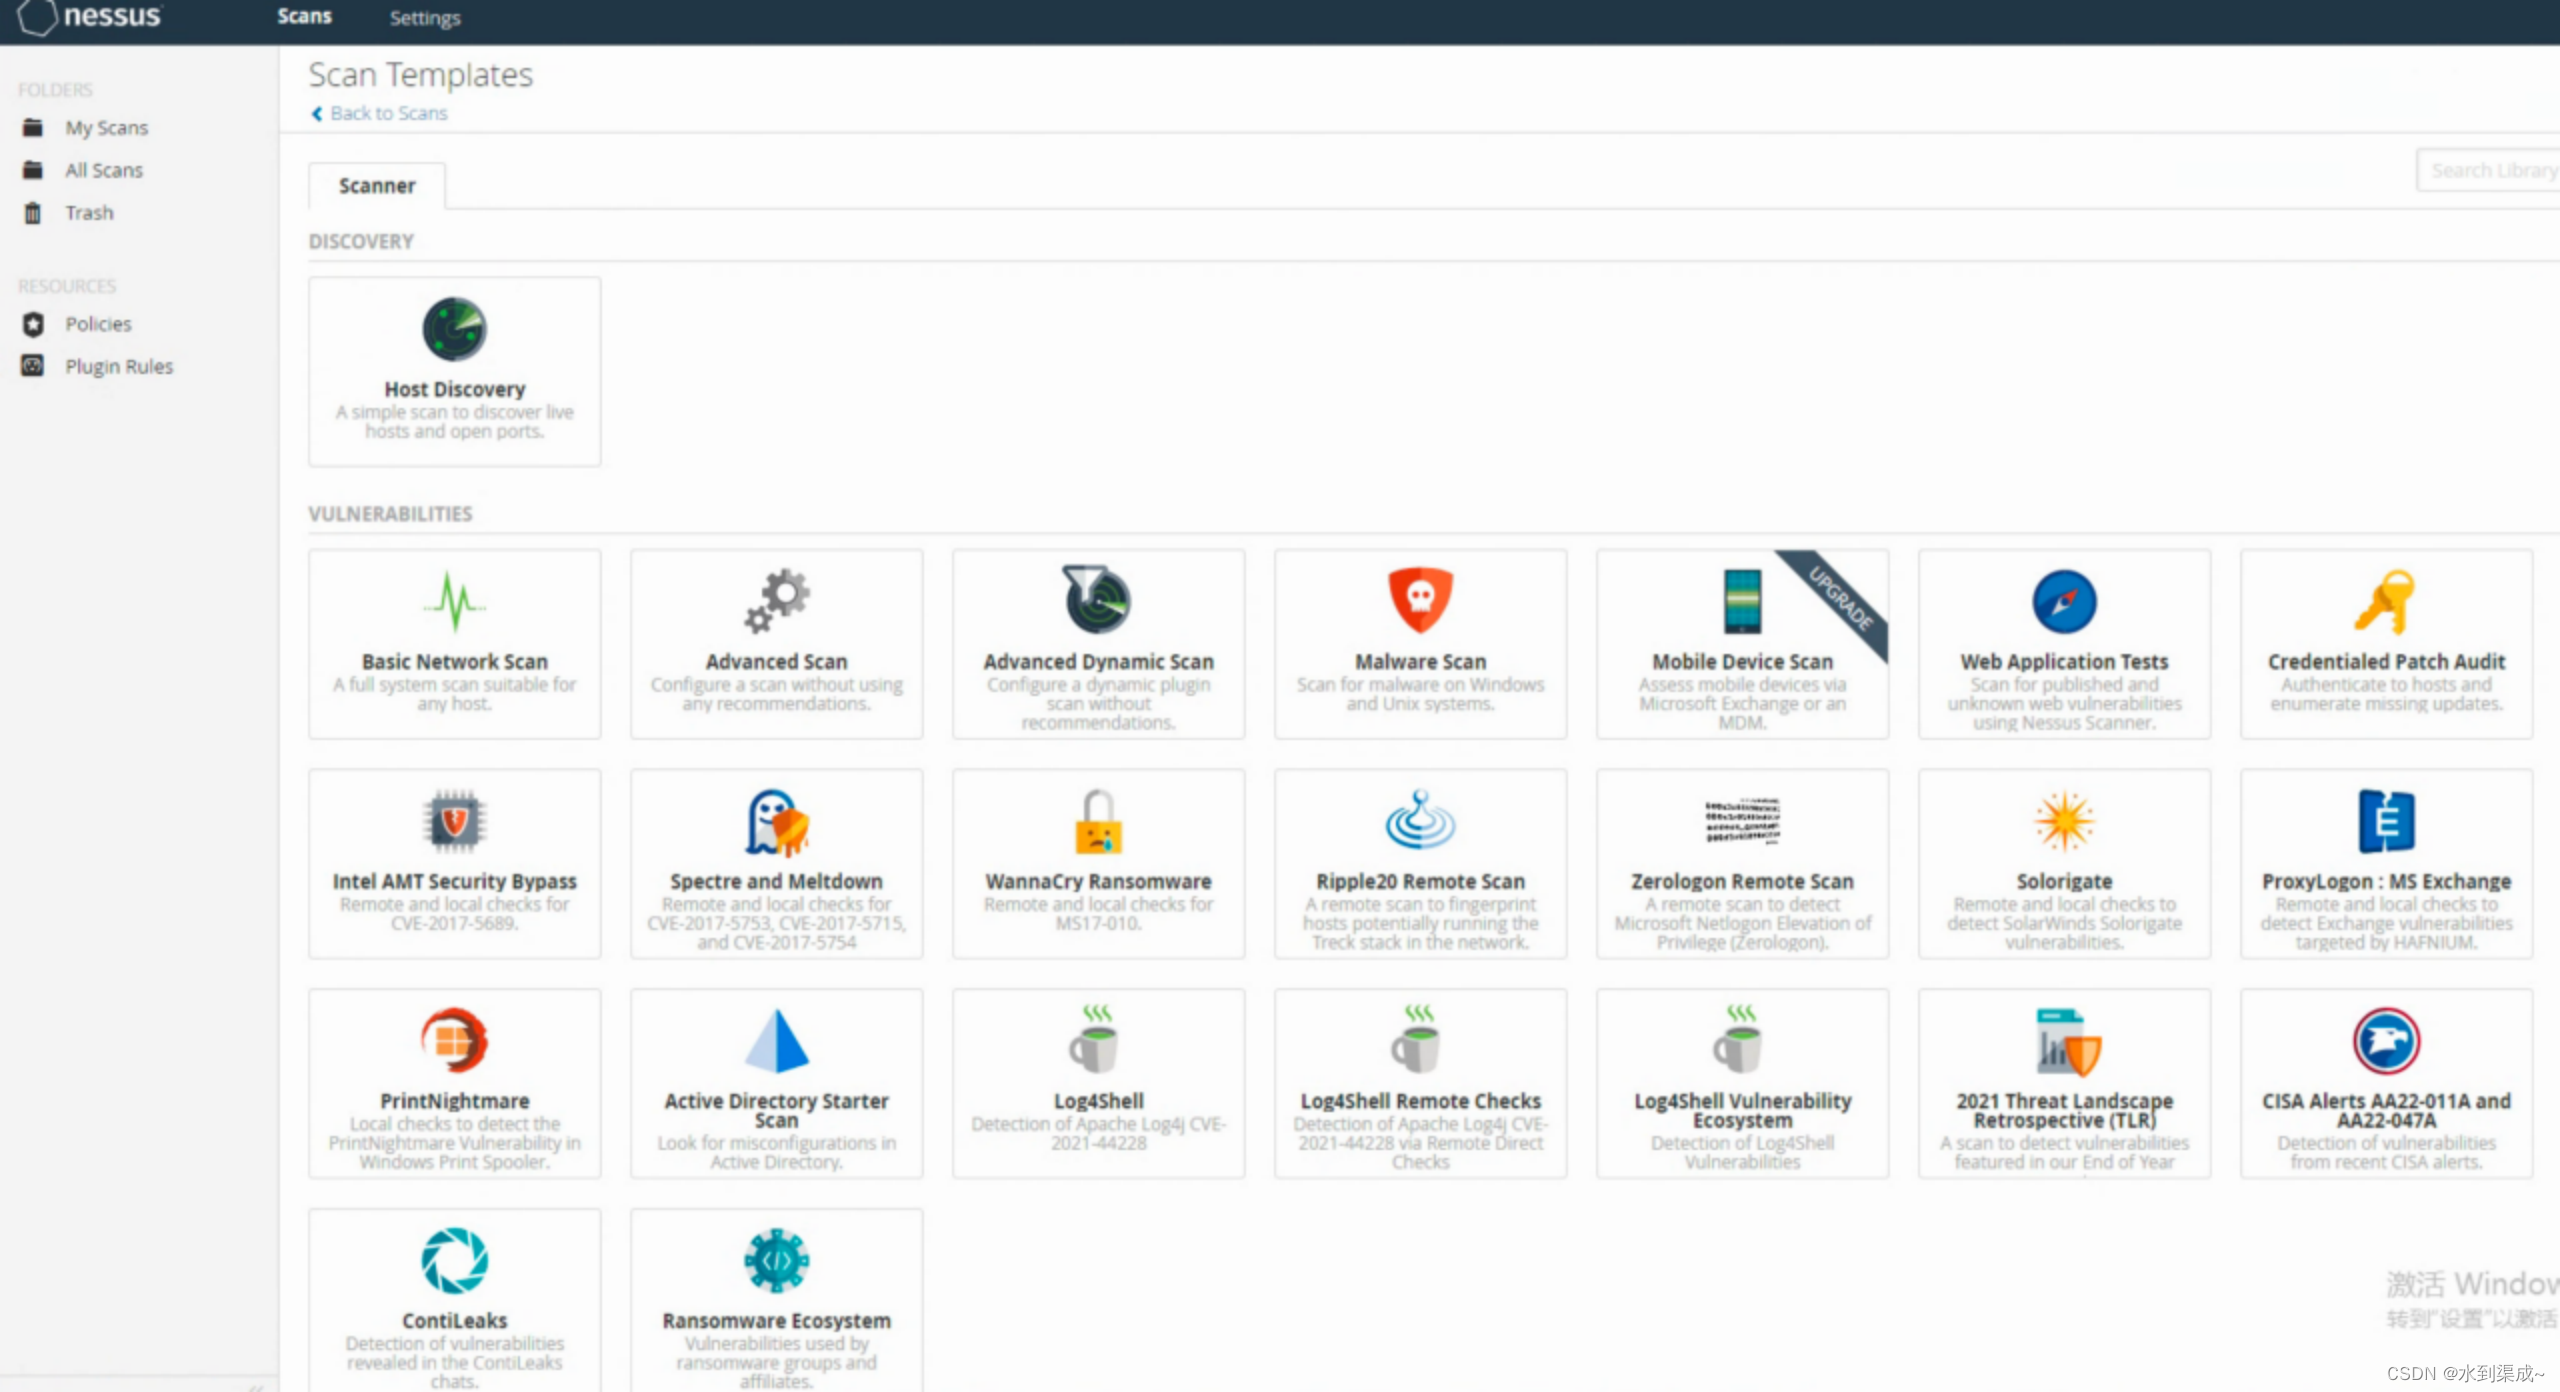Open the Advanced Scan gears icon

776,600
